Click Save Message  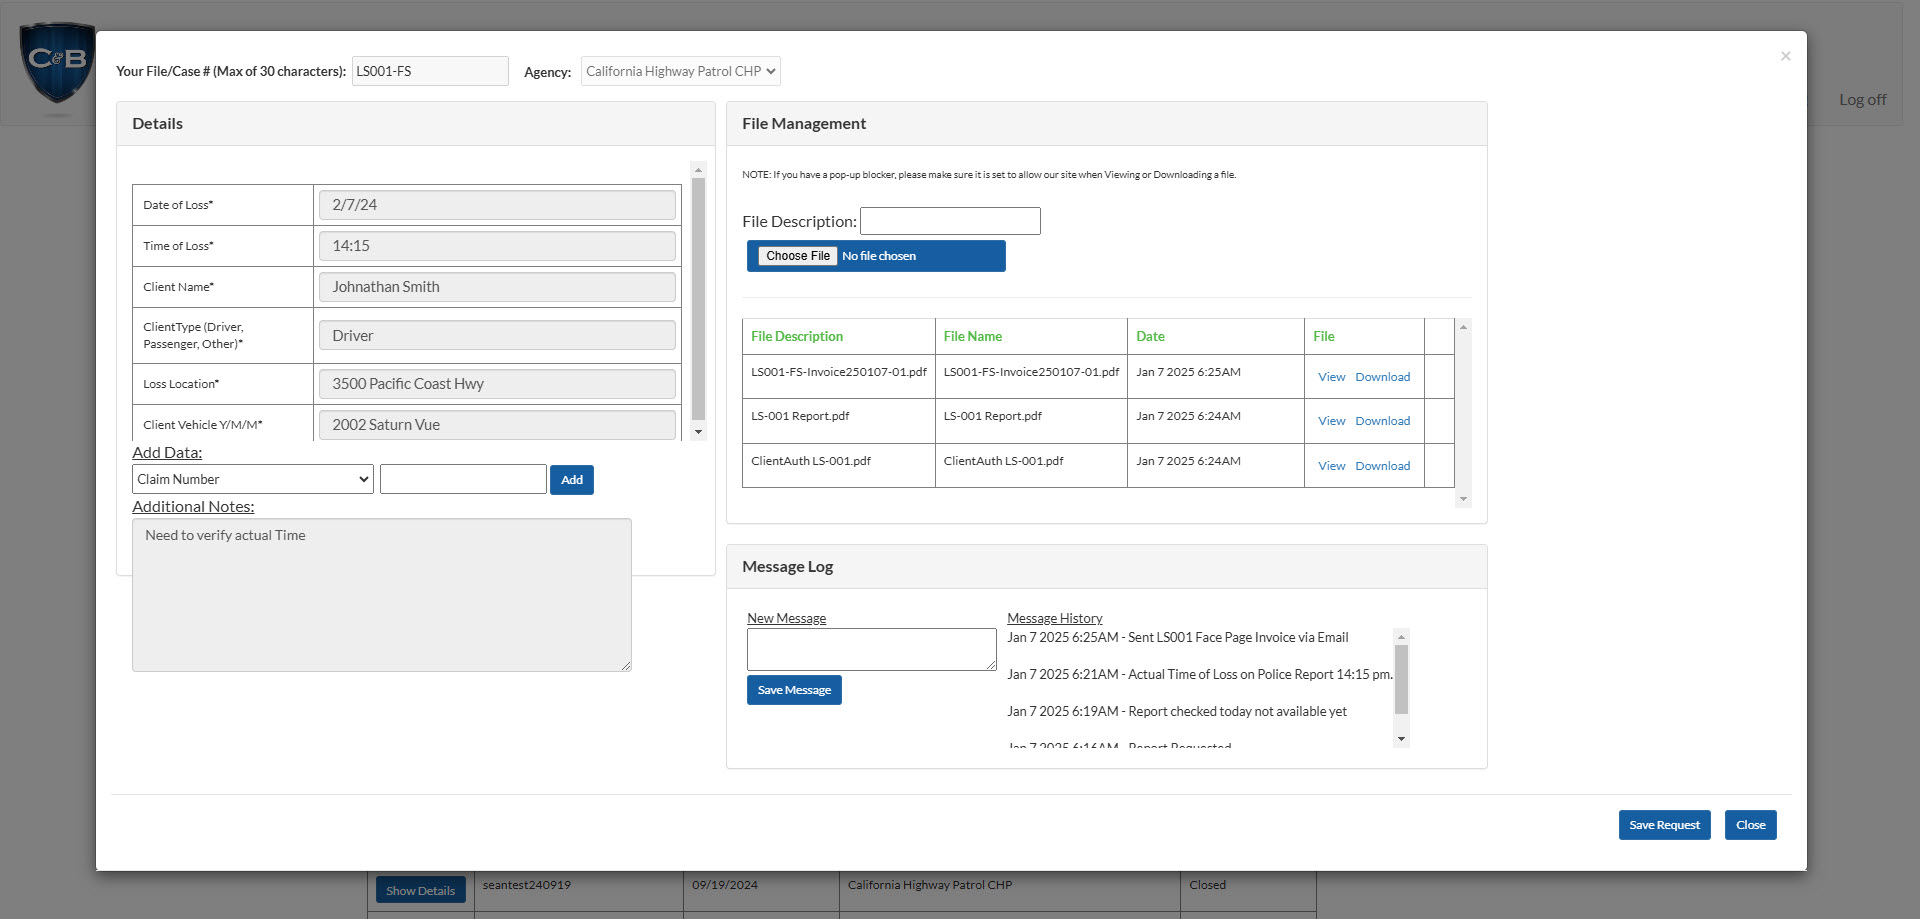[793, 689]
